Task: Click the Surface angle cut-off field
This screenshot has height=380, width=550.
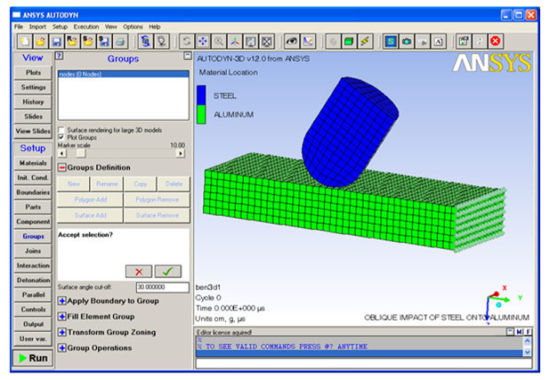Action: click(162, 287)
